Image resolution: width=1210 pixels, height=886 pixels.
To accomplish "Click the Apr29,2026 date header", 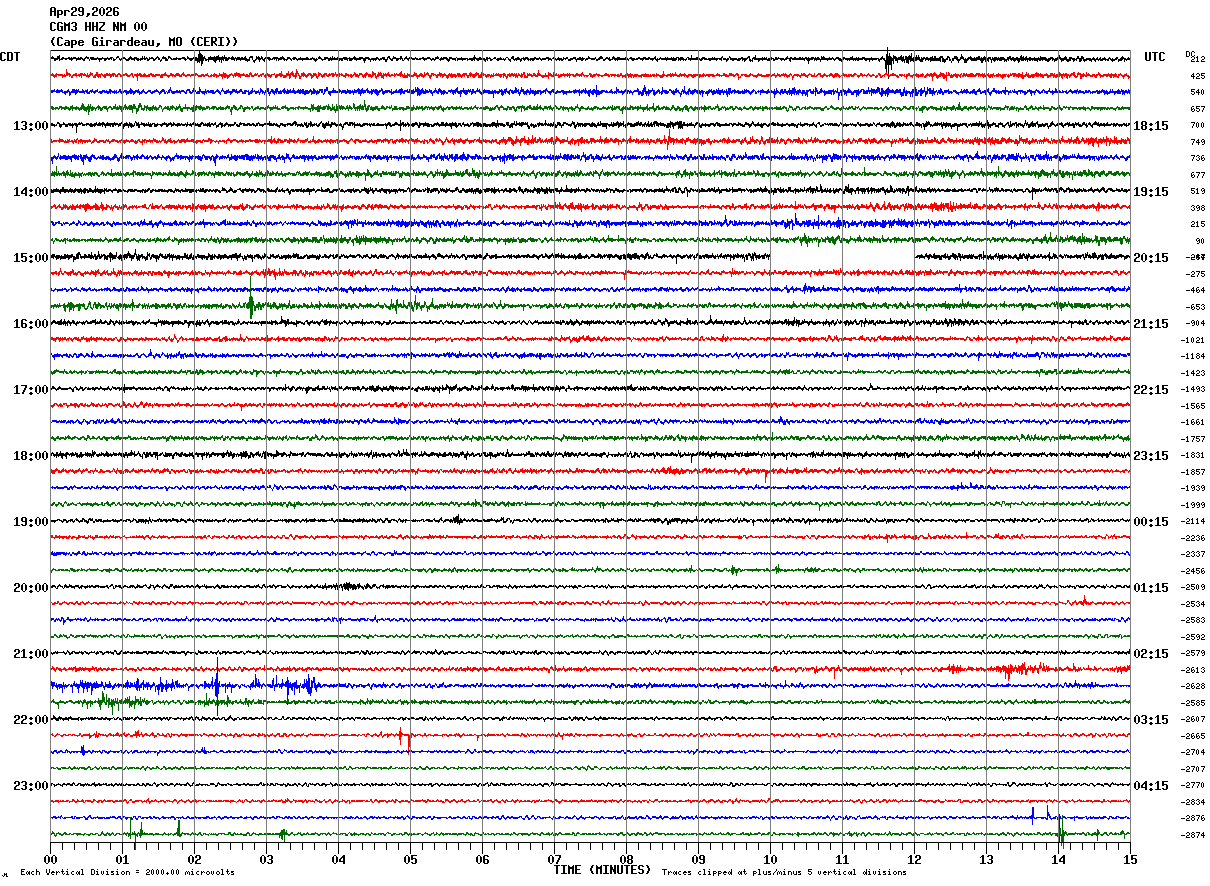I will pyautogui.click(x=84, y=12).
